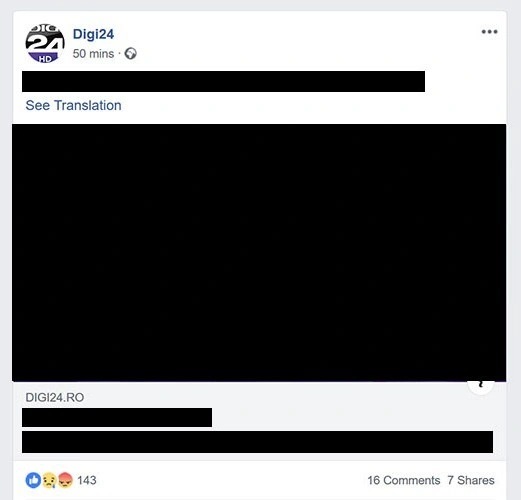Click the See Translation link
This screenshot has width=521, height=500.
click(73, 105)
